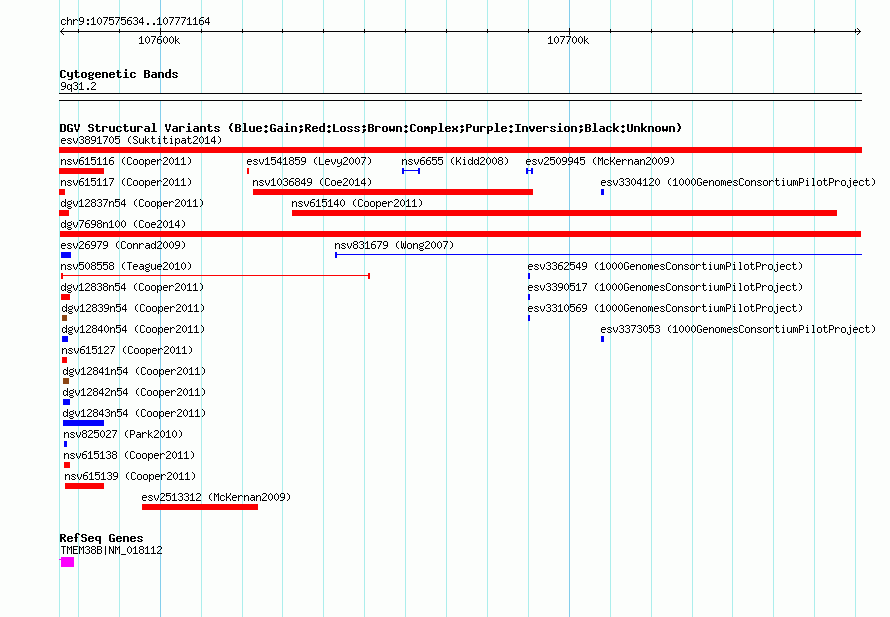The height and width of the screenshot is (617, 890).
Task: Click nsv615138 (Cooper2011) label
Action: (129, 455)
